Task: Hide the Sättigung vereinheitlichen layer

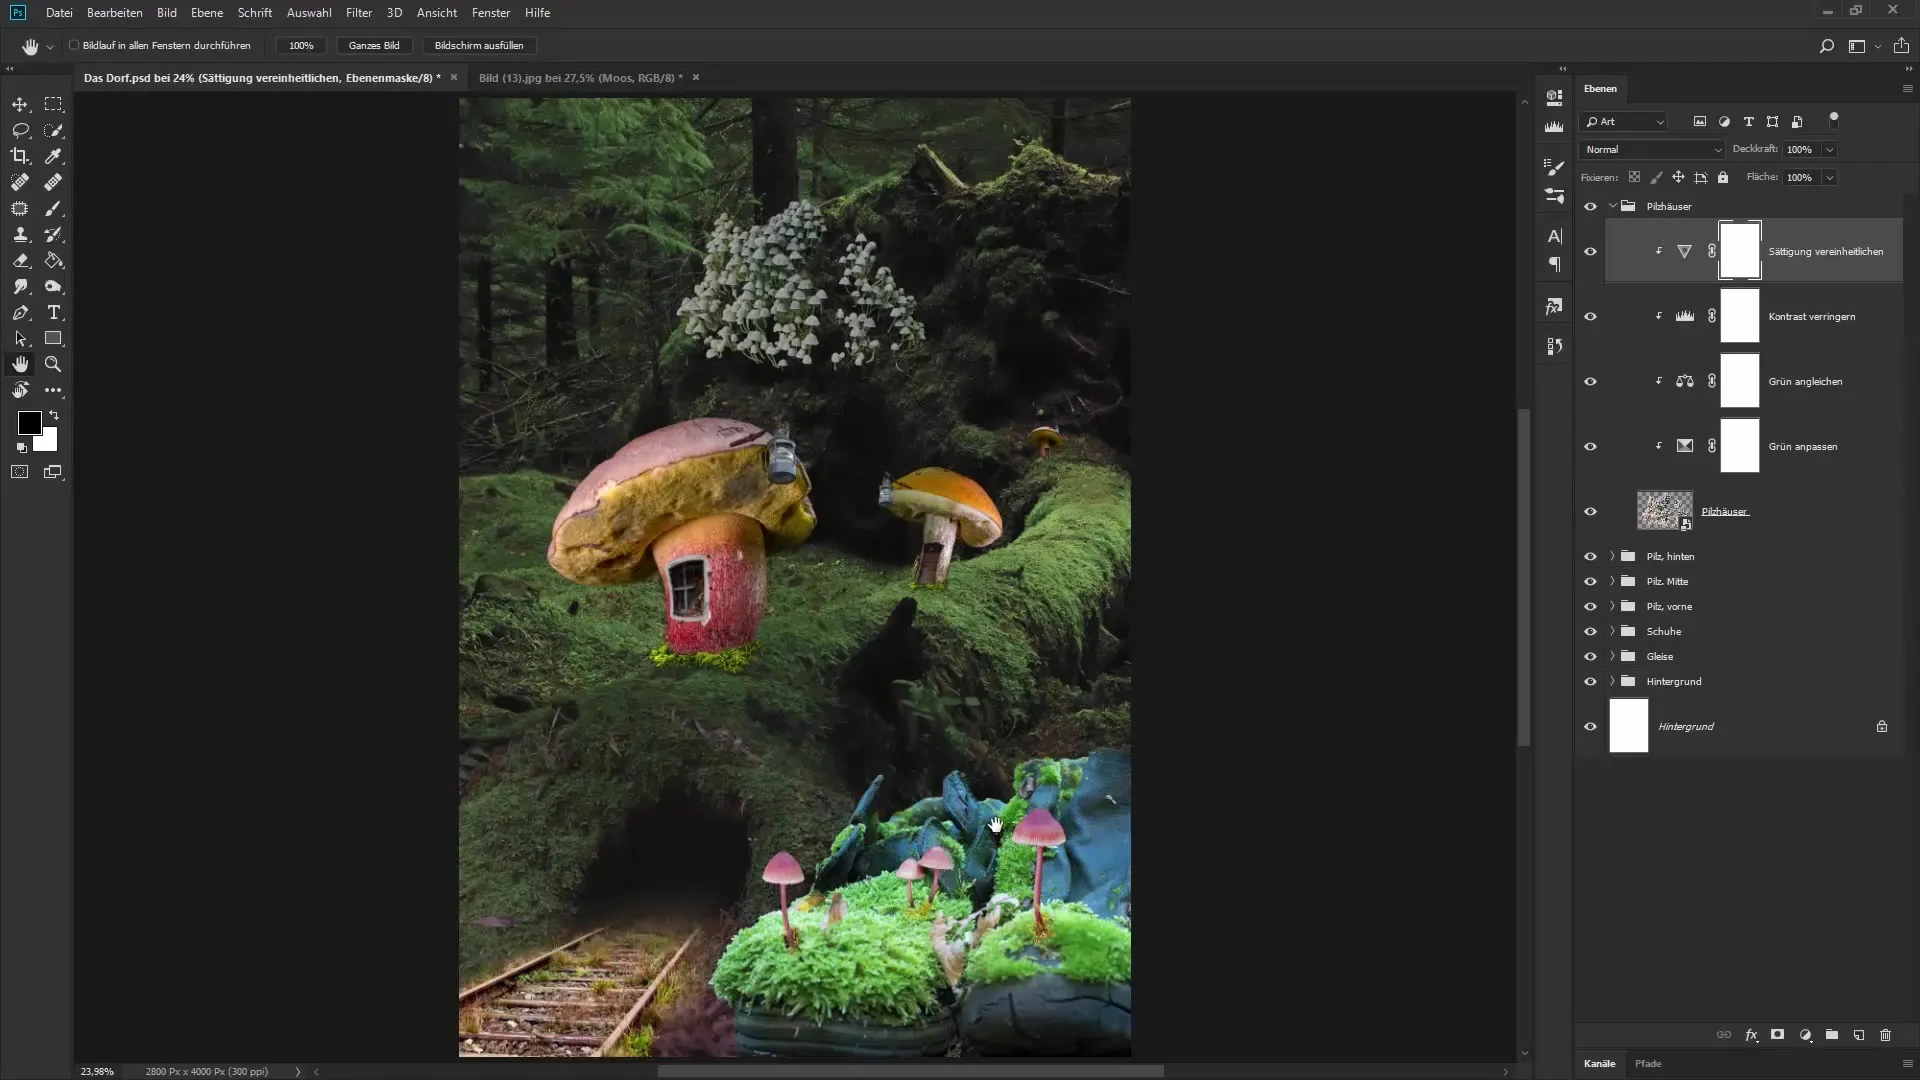Action: [x=1590, y=252]
